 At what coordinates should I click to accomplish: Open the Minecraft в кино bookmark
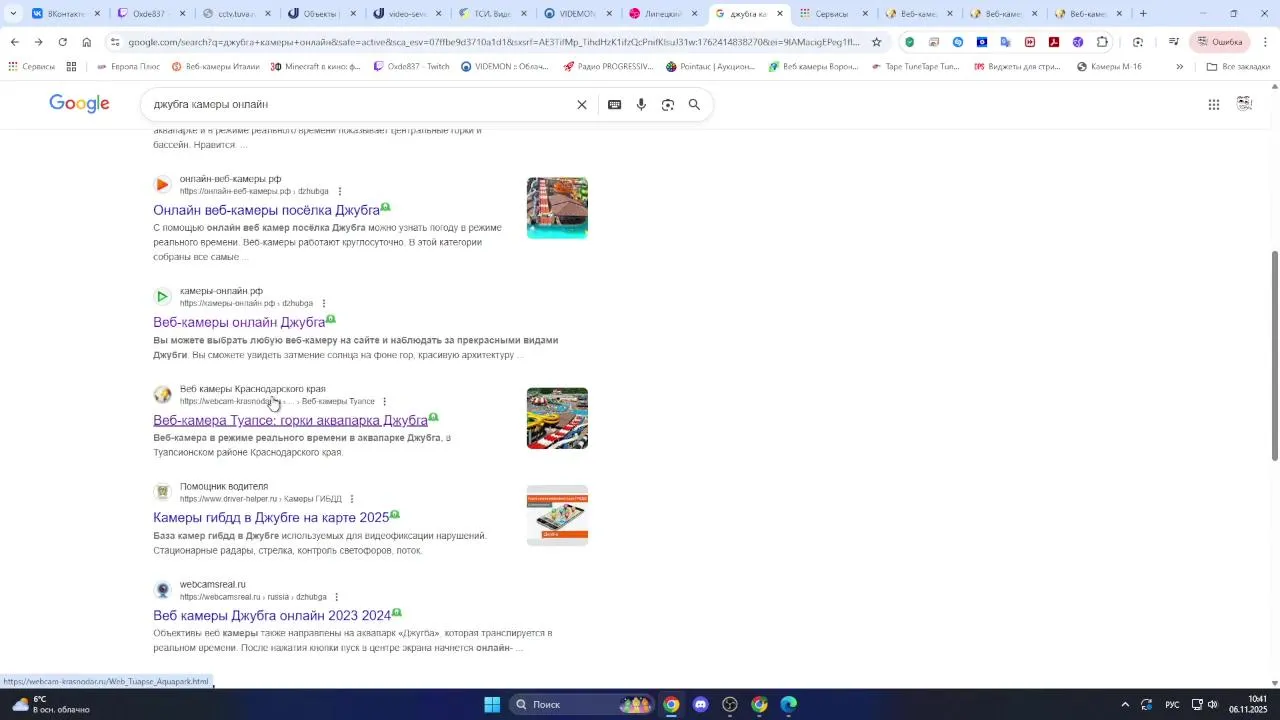[x=314, y=66]
